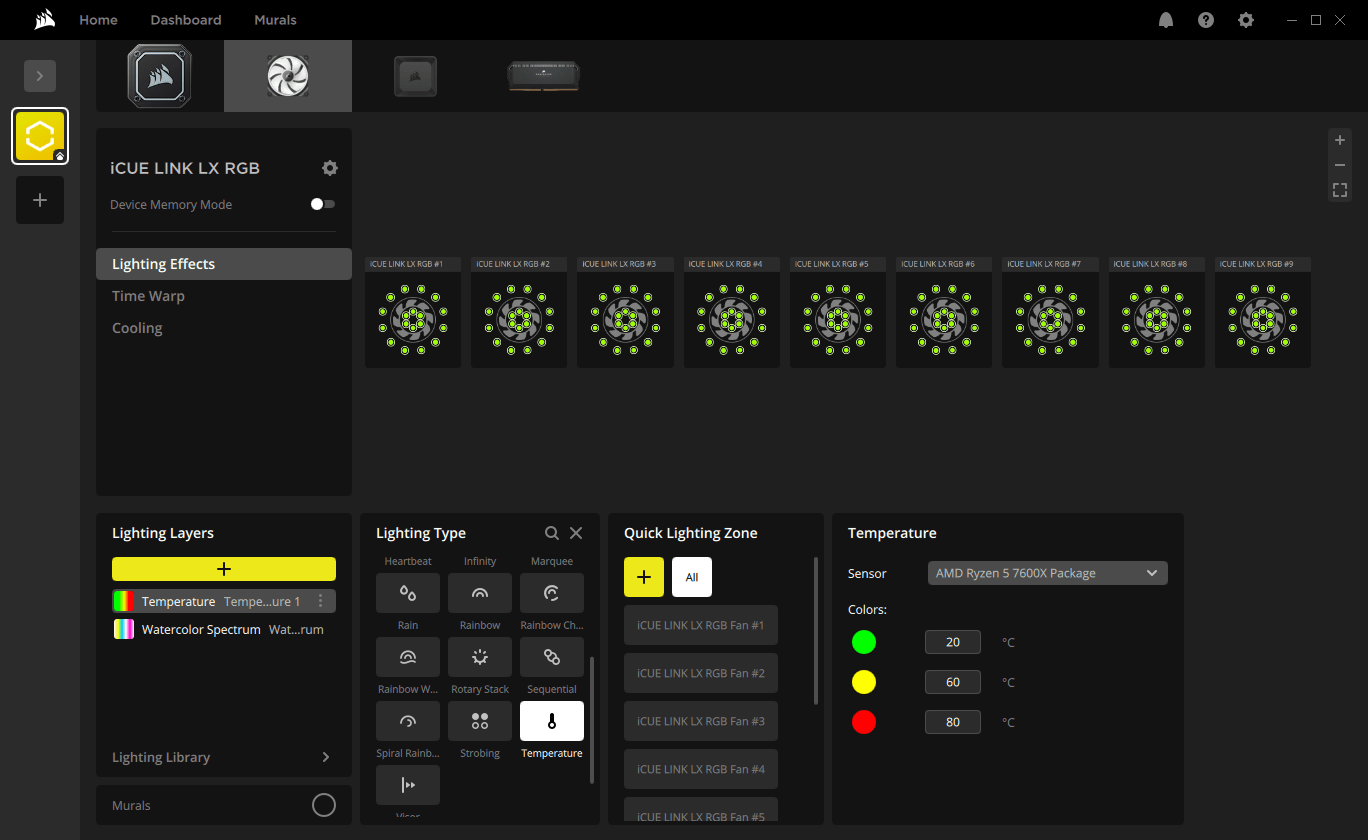Open the Dashboard tab
This screenshot has width=1368, height=840.
(186, 20)
